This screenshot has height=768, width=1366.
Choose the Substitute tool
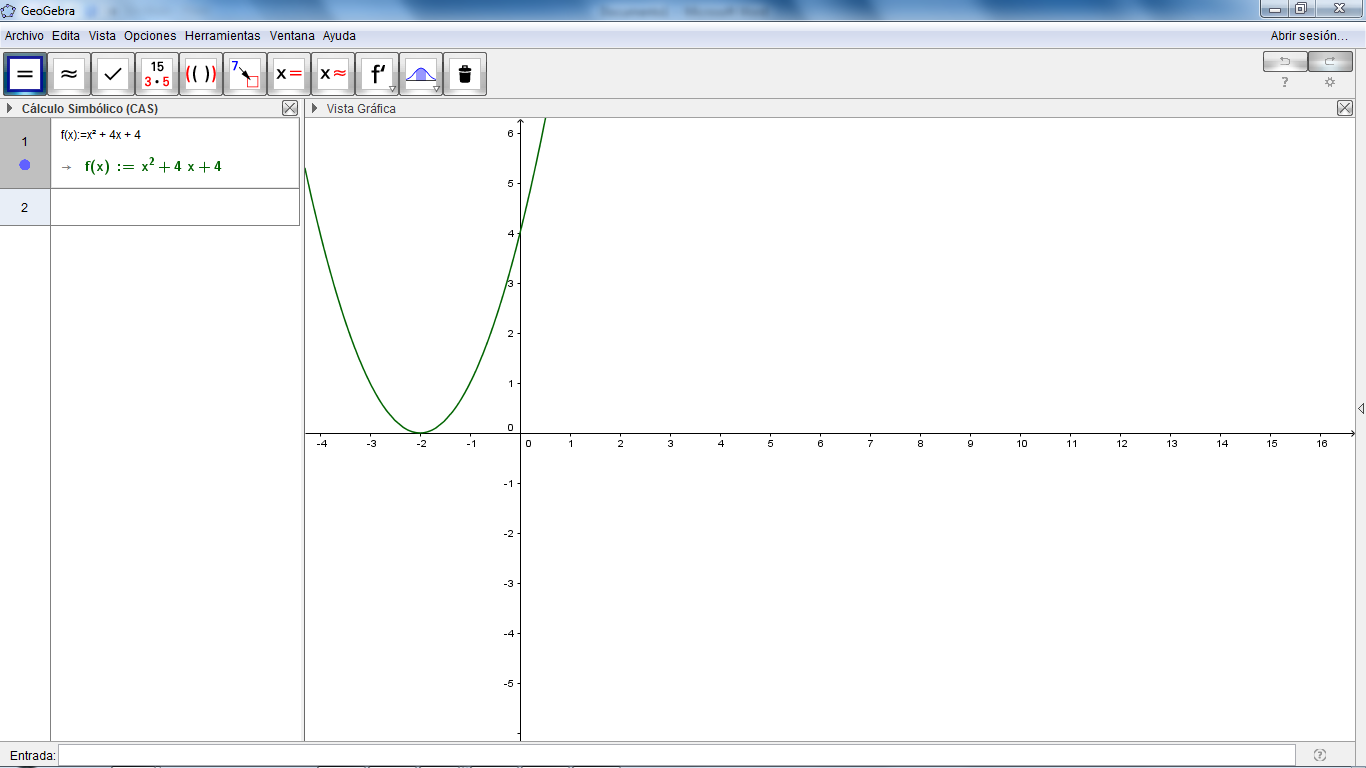point(244,73)
